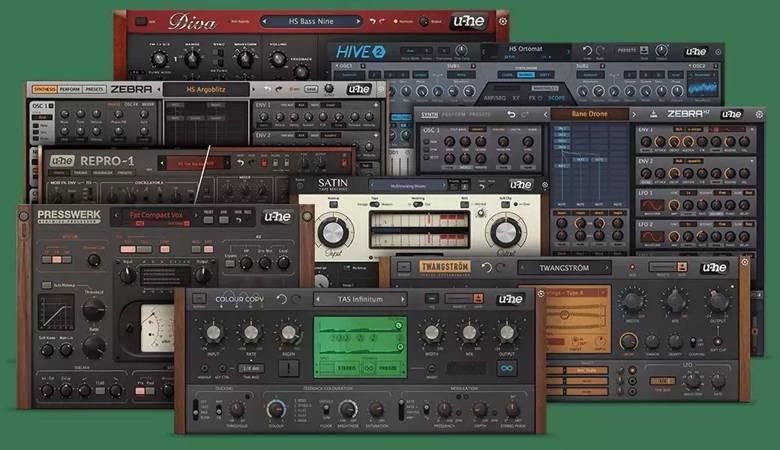The width and height of the screenshot is (780, 450).
Task: Open the HS Bass Nine preset selector
Action: click(x=309, y=22)
